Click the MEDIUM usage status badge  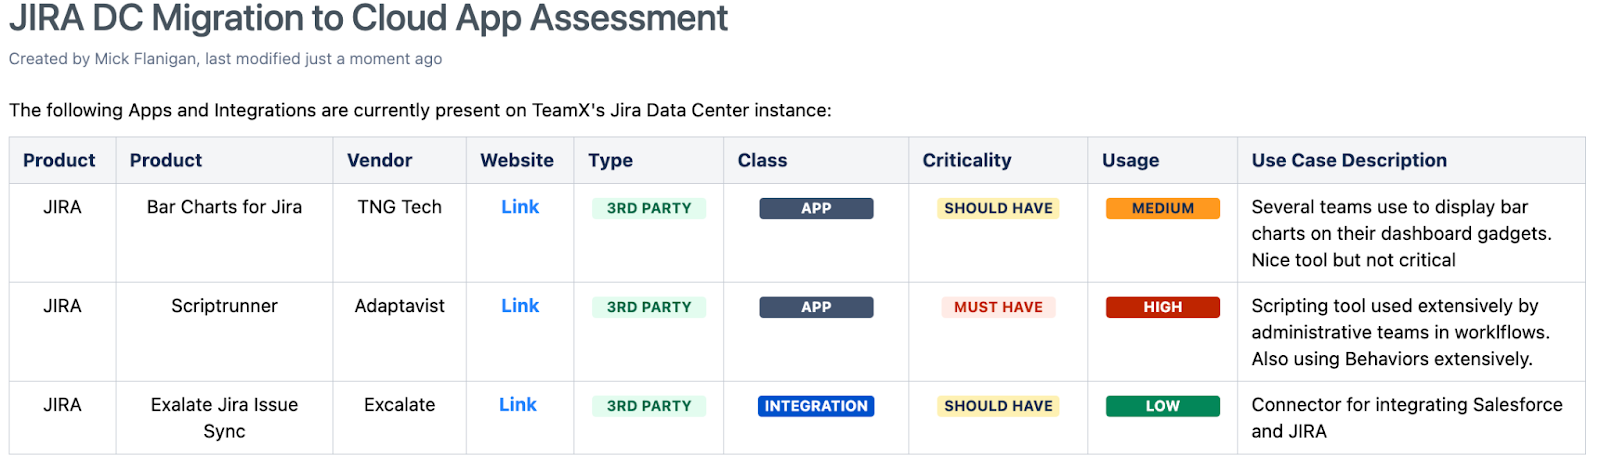click(x=1162, y=208)
